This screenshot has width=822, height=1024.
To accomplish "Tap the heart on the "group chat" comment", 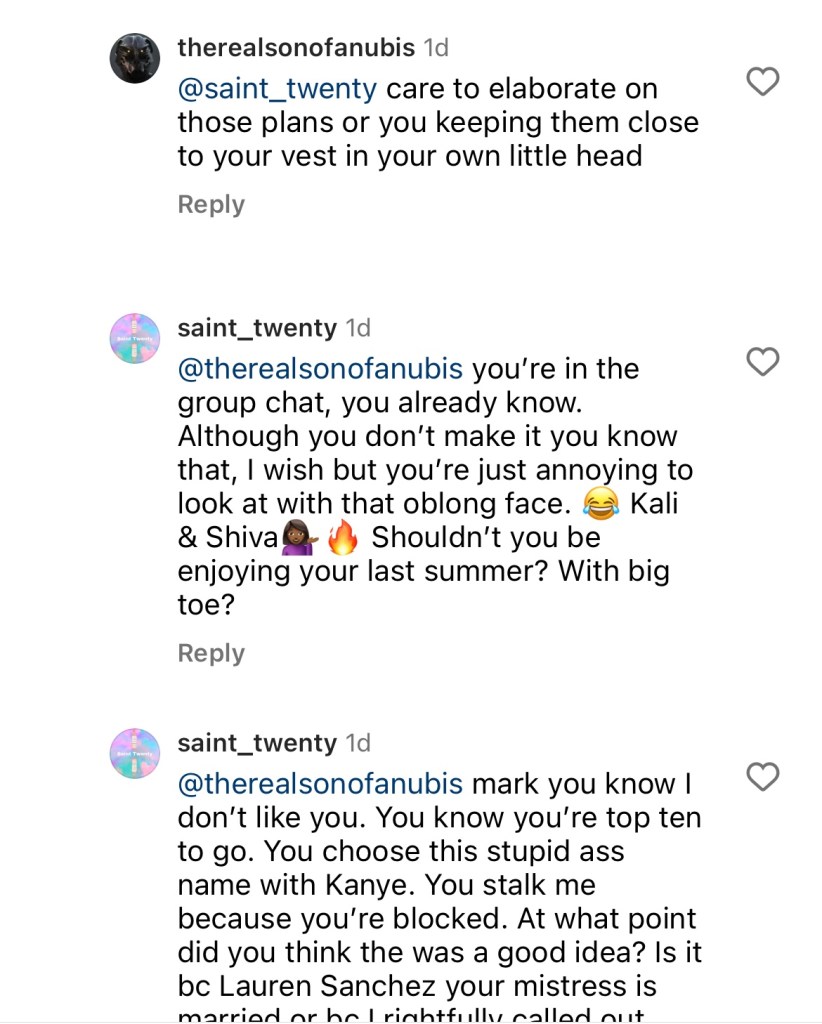I will click(x=763, y=362).
